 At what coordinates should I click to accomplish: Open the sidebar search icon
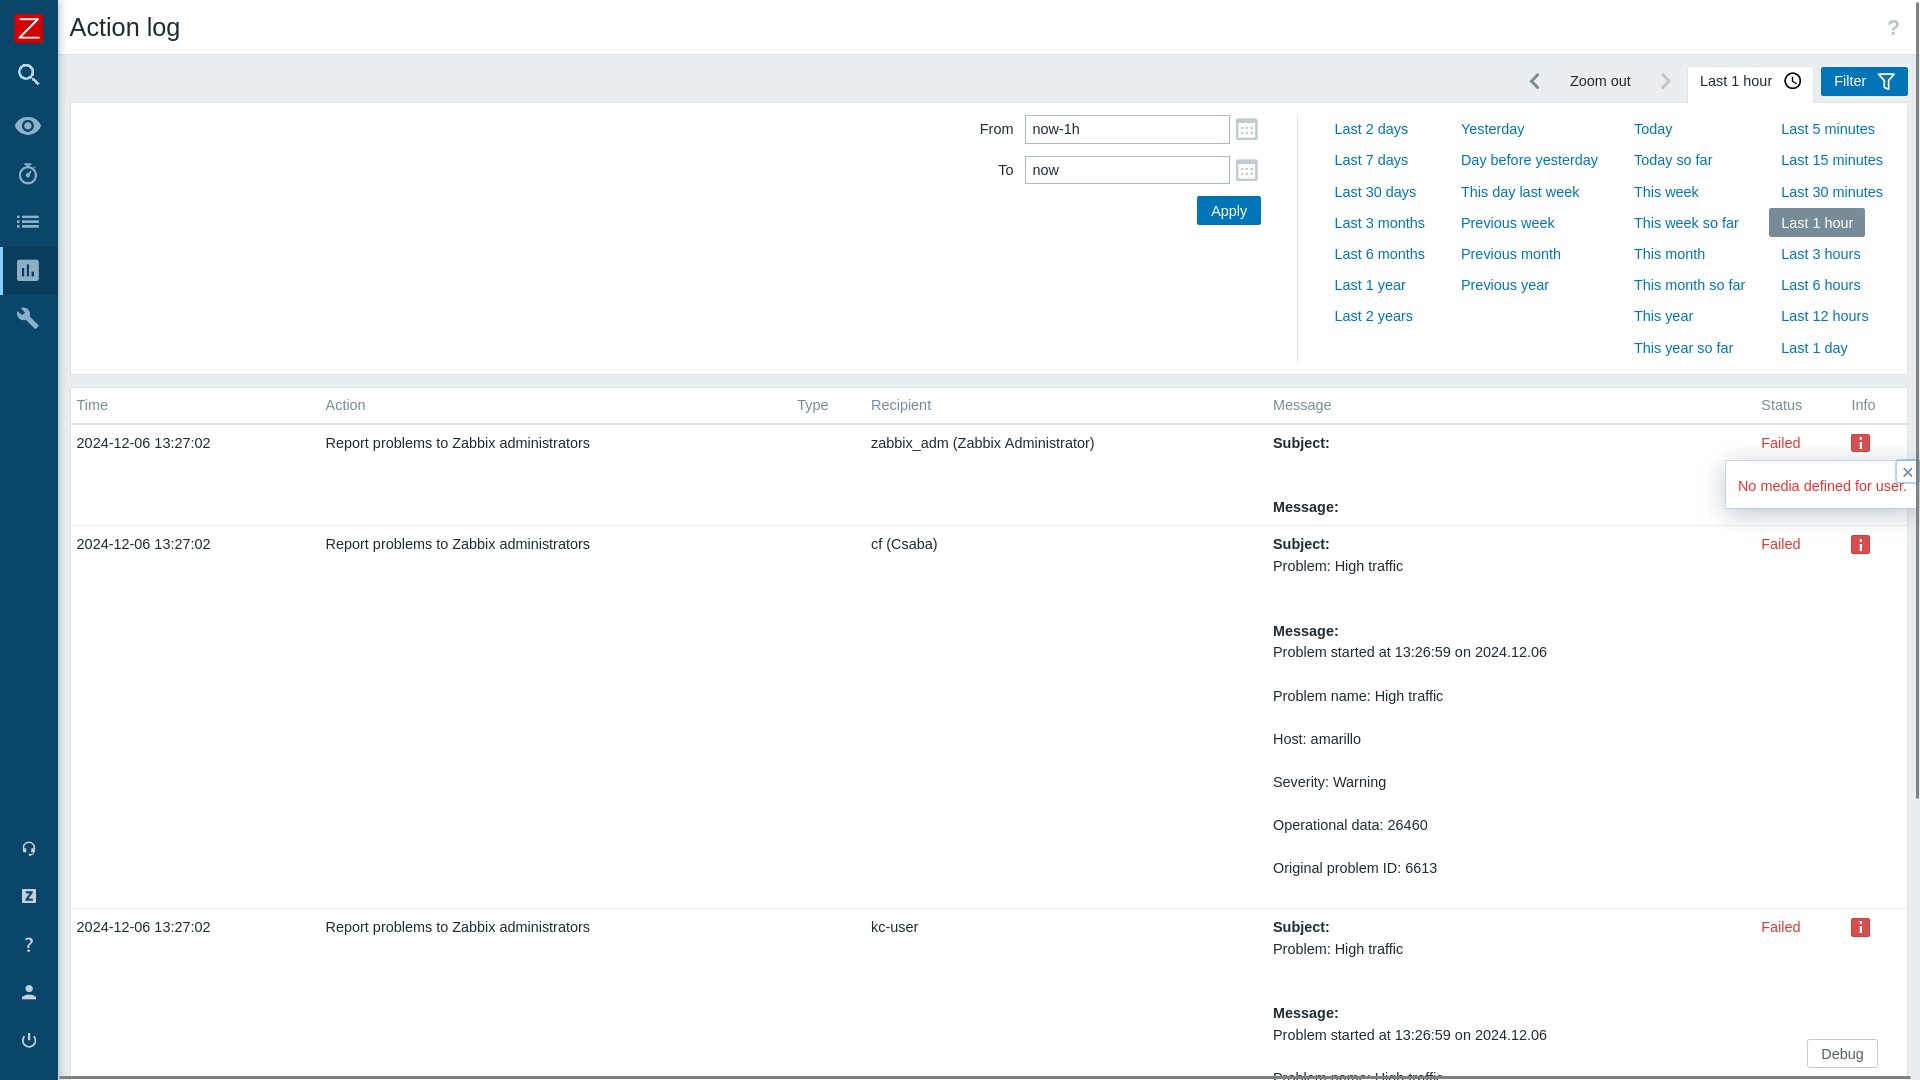click(28, 75)
